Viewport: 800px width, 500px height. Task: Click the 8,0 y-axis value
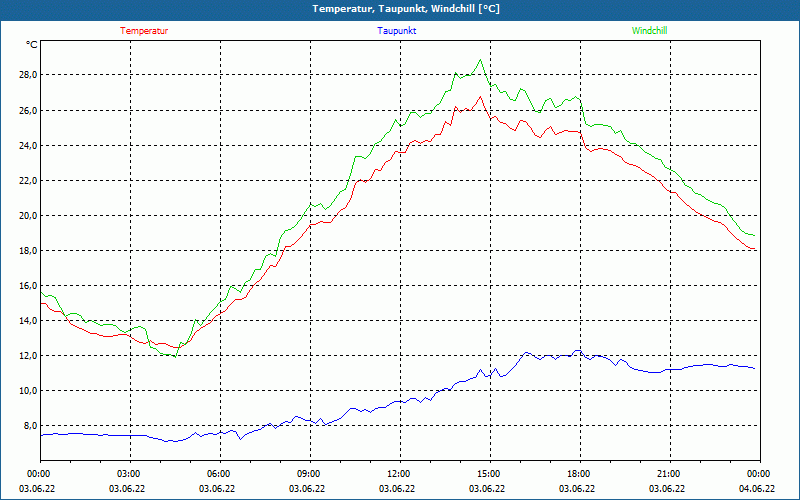[30, 426]
